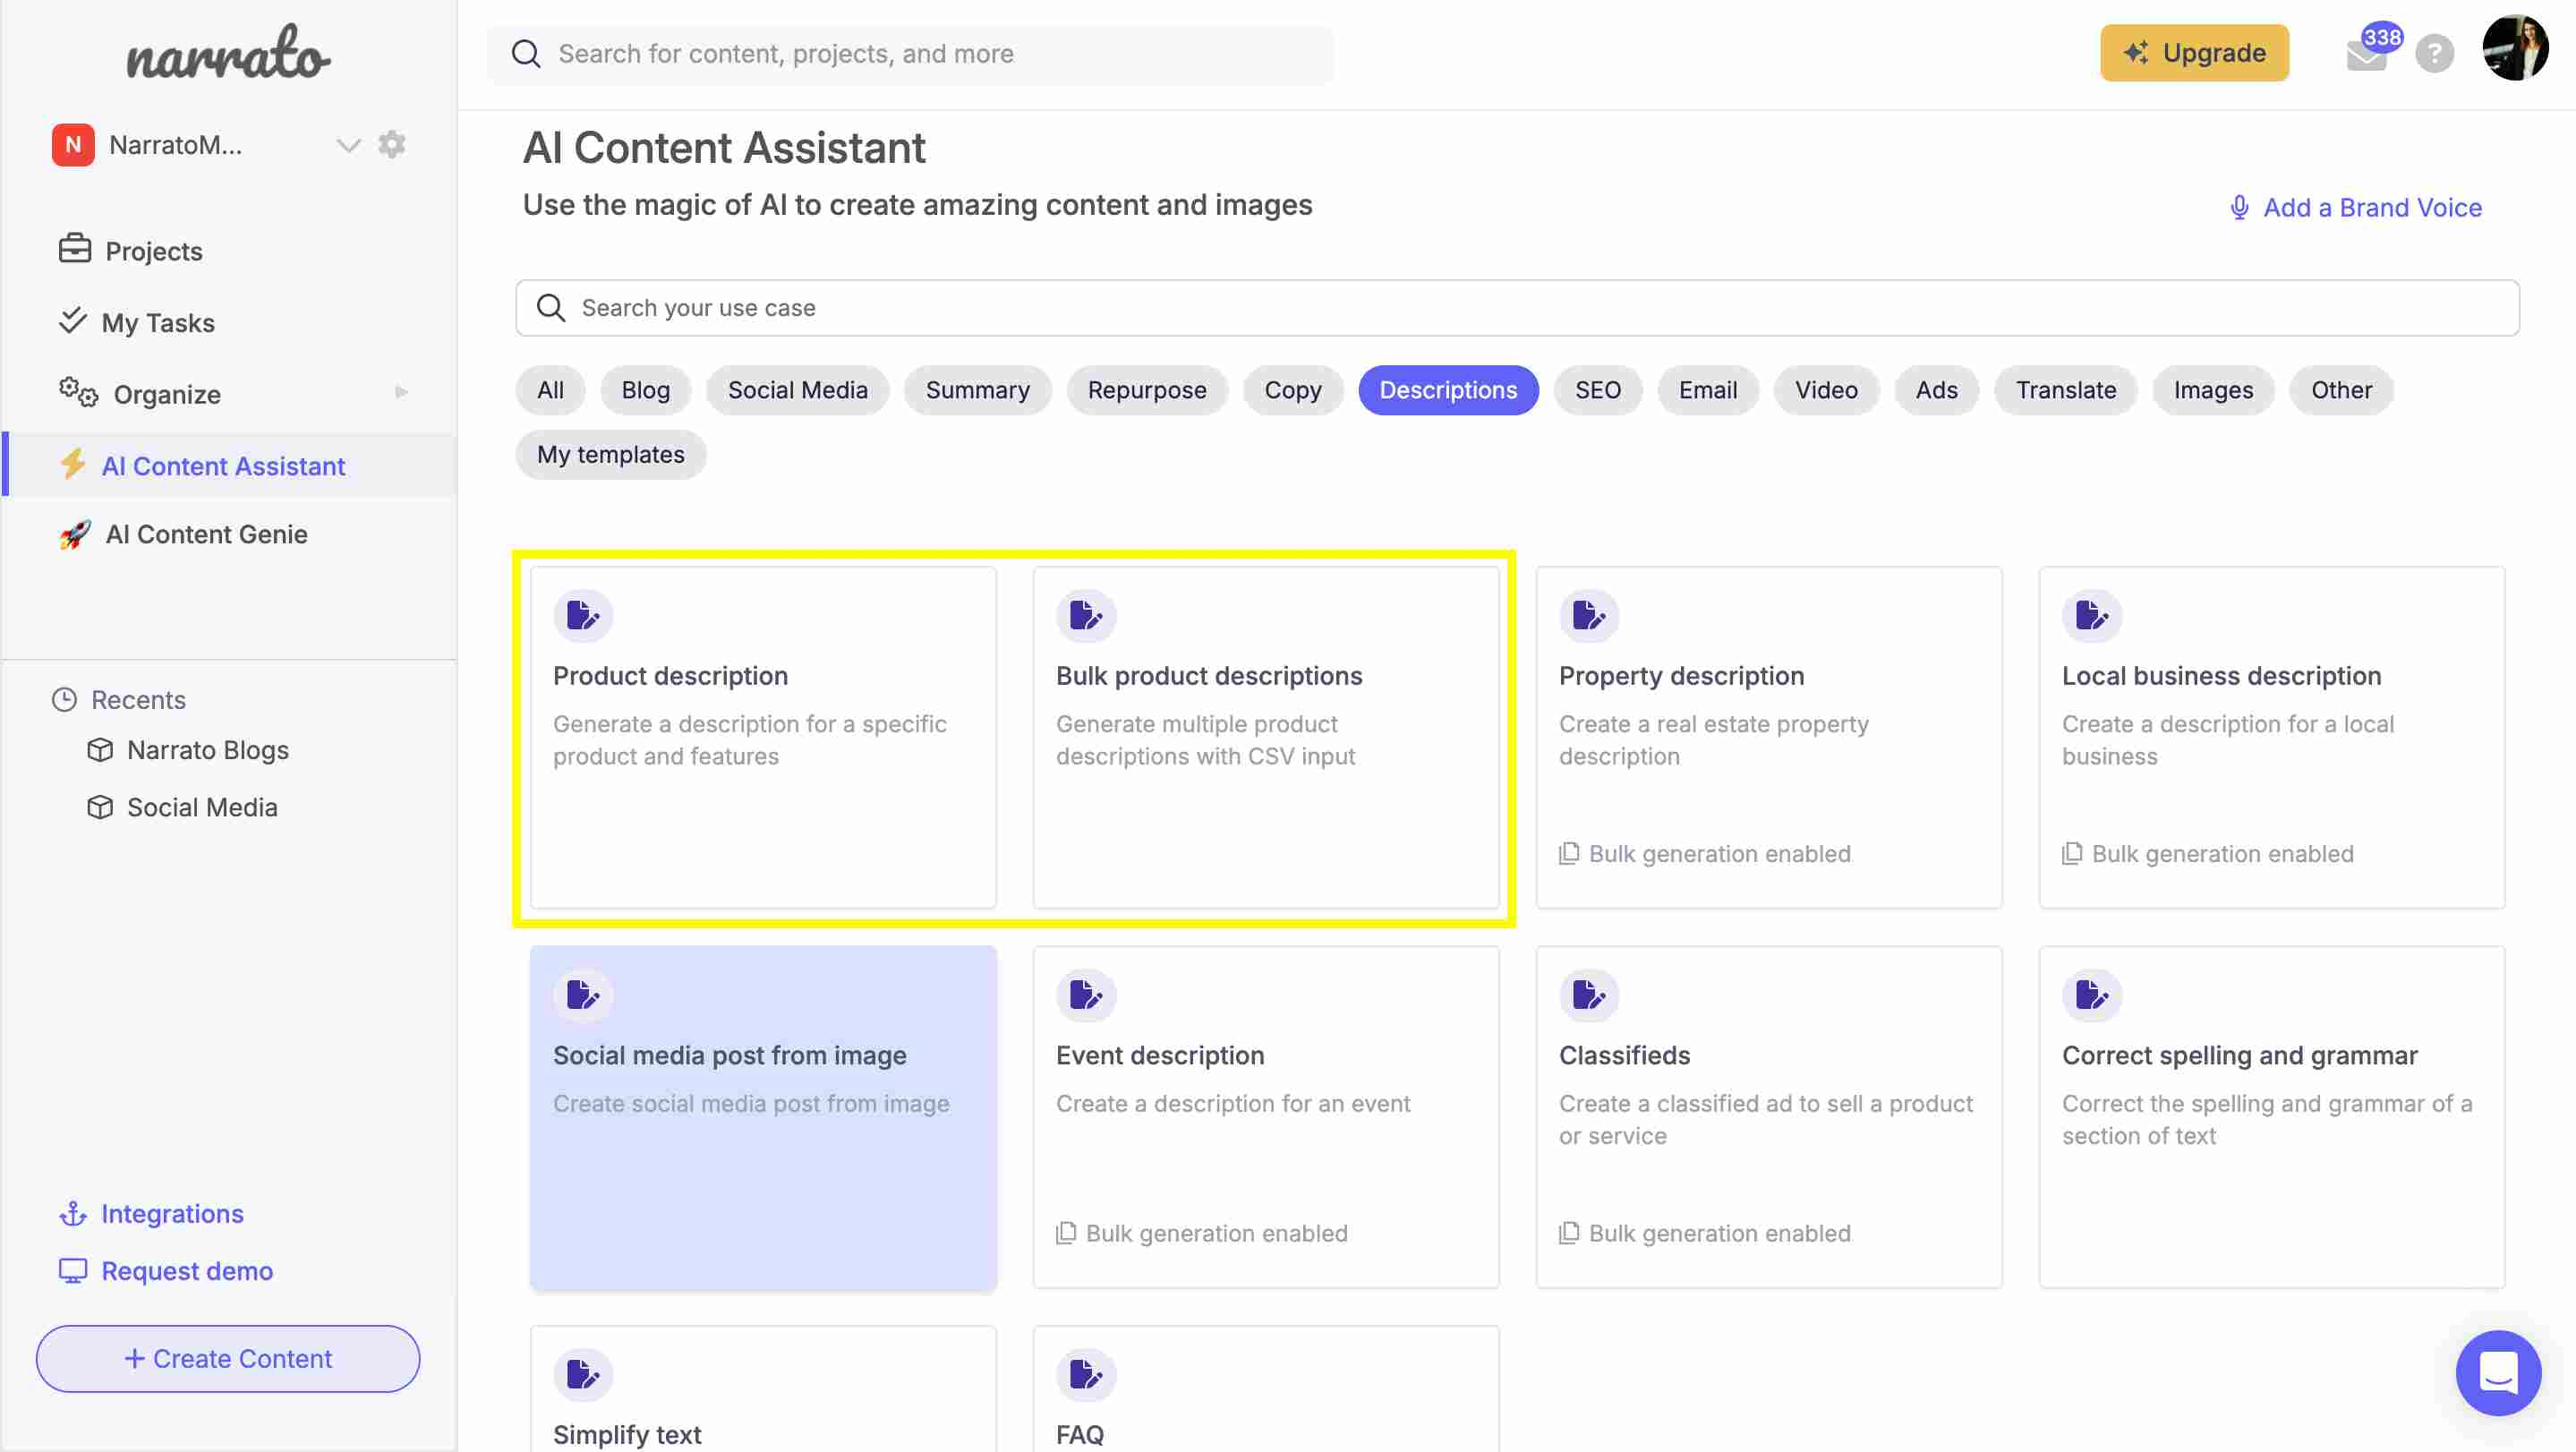
Task: Toggle to My Templates tab view
Action: coord(610,453)
